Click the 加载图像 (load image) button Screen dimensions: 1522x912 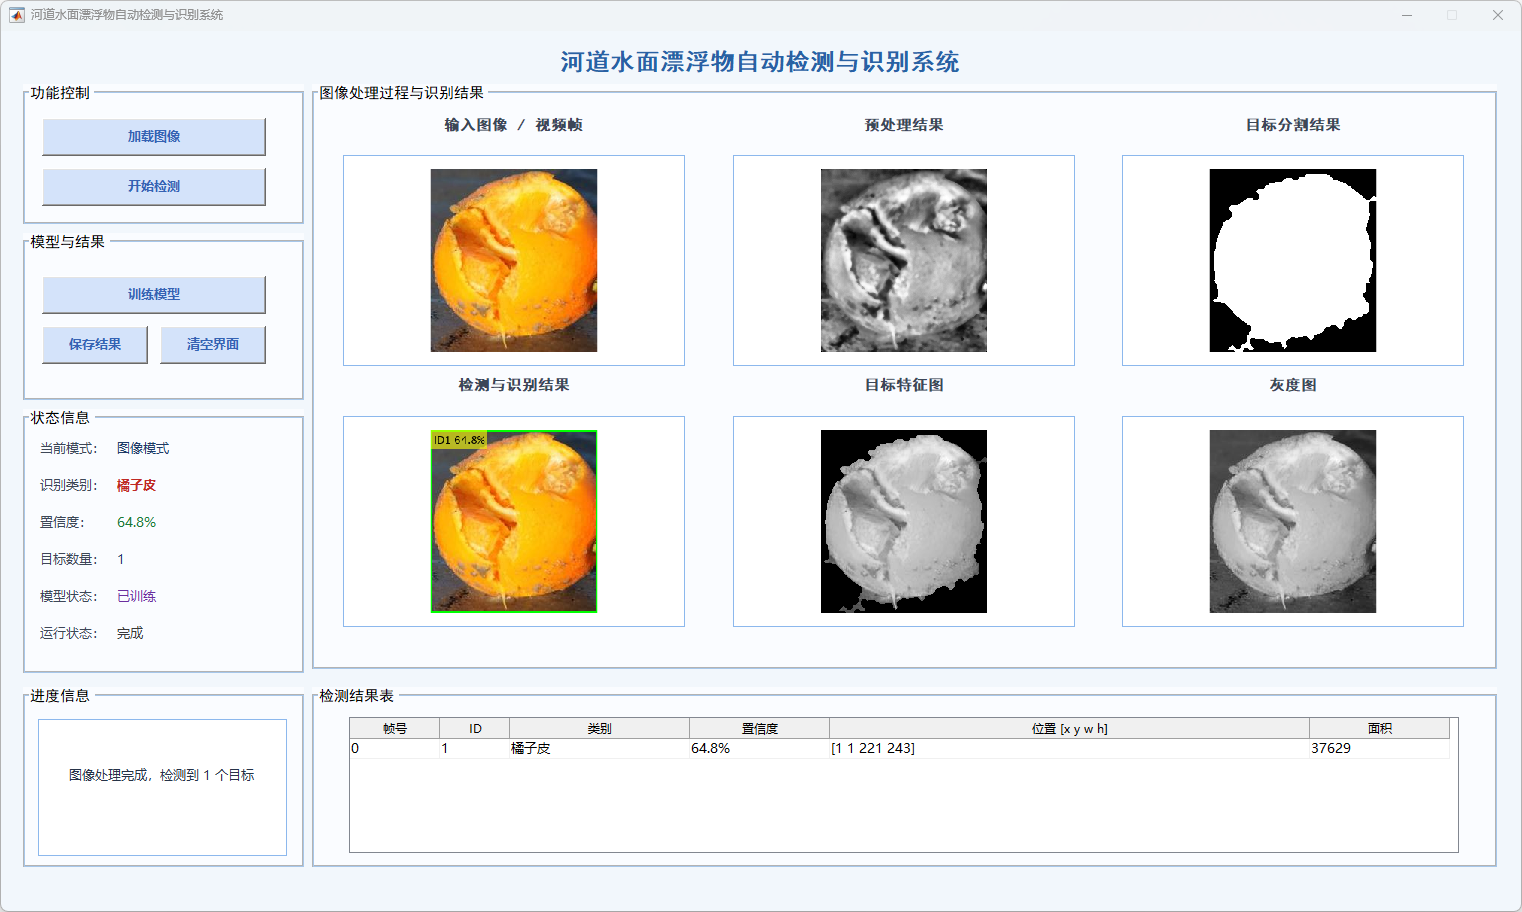[x=154, y=137]
